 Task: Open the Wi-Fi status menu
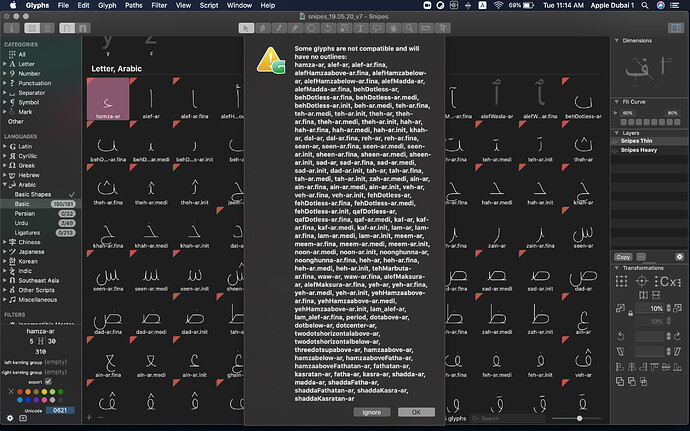(x=498, y=5)
